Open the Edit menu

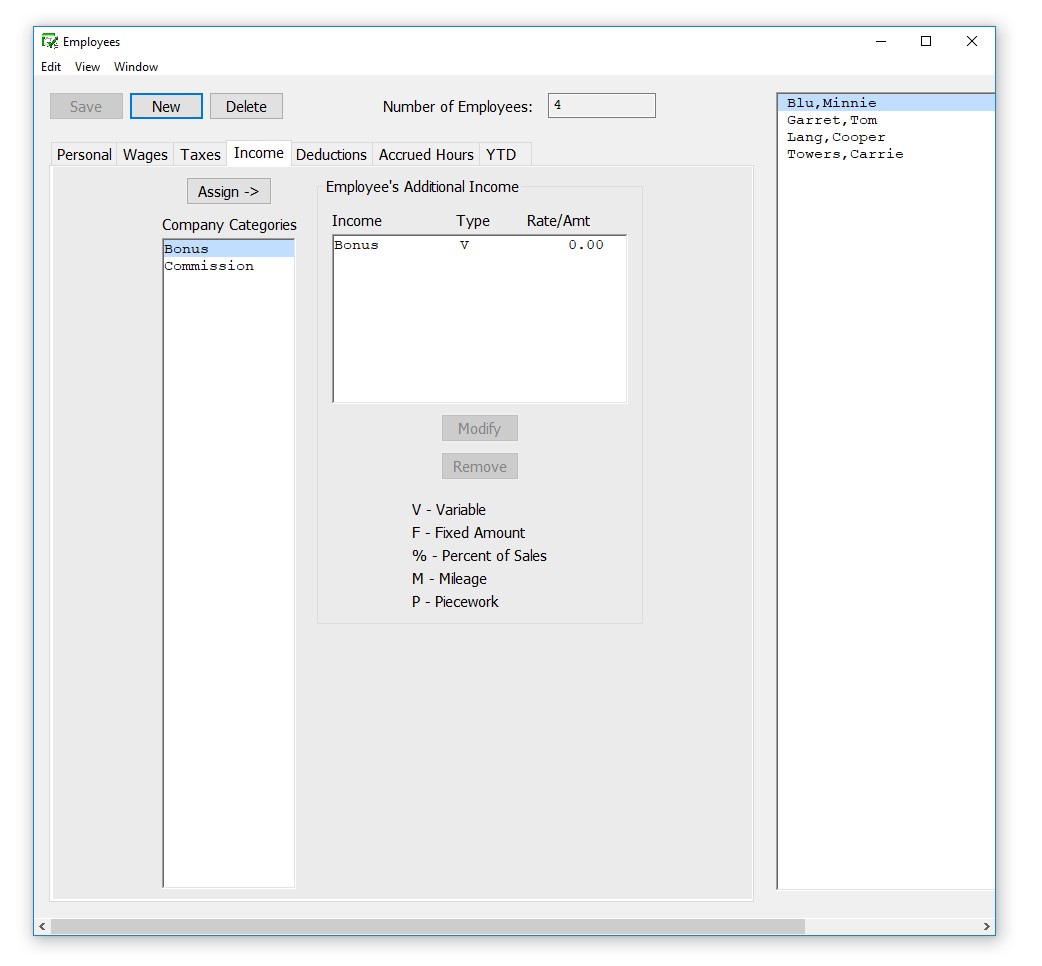pyautogui.click(x=51, y=67)
